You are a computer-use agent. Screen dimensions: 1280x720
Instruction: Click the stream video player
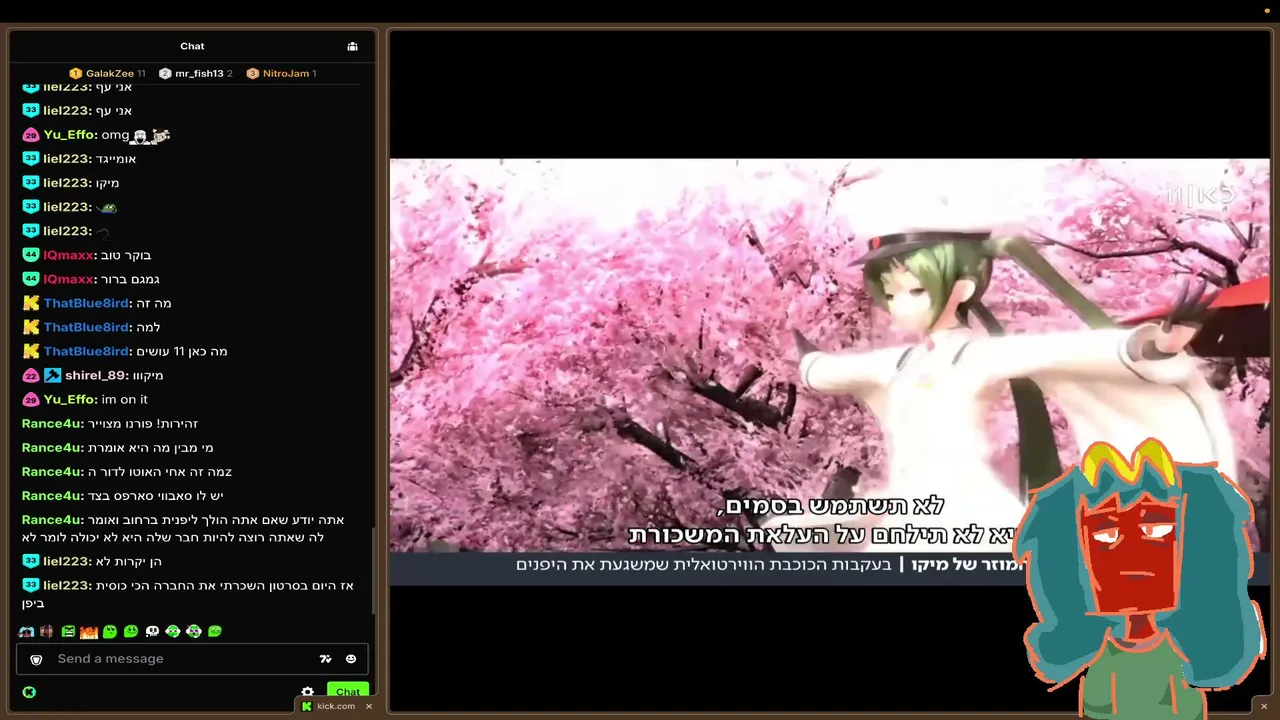[x=830, y=371]
